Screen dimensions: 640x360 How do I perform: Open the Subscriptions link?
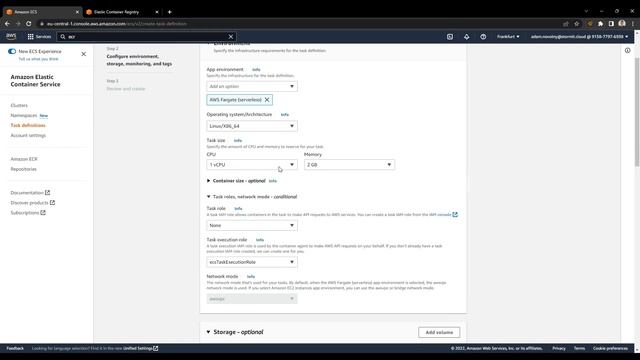click(28, 213)
